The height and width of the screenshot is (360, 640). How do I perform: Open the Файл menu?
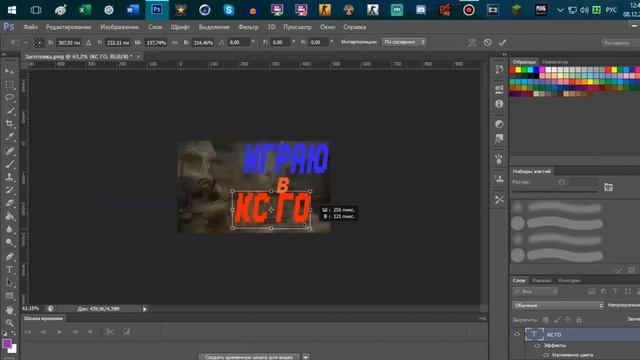click(x=30, y=27)
